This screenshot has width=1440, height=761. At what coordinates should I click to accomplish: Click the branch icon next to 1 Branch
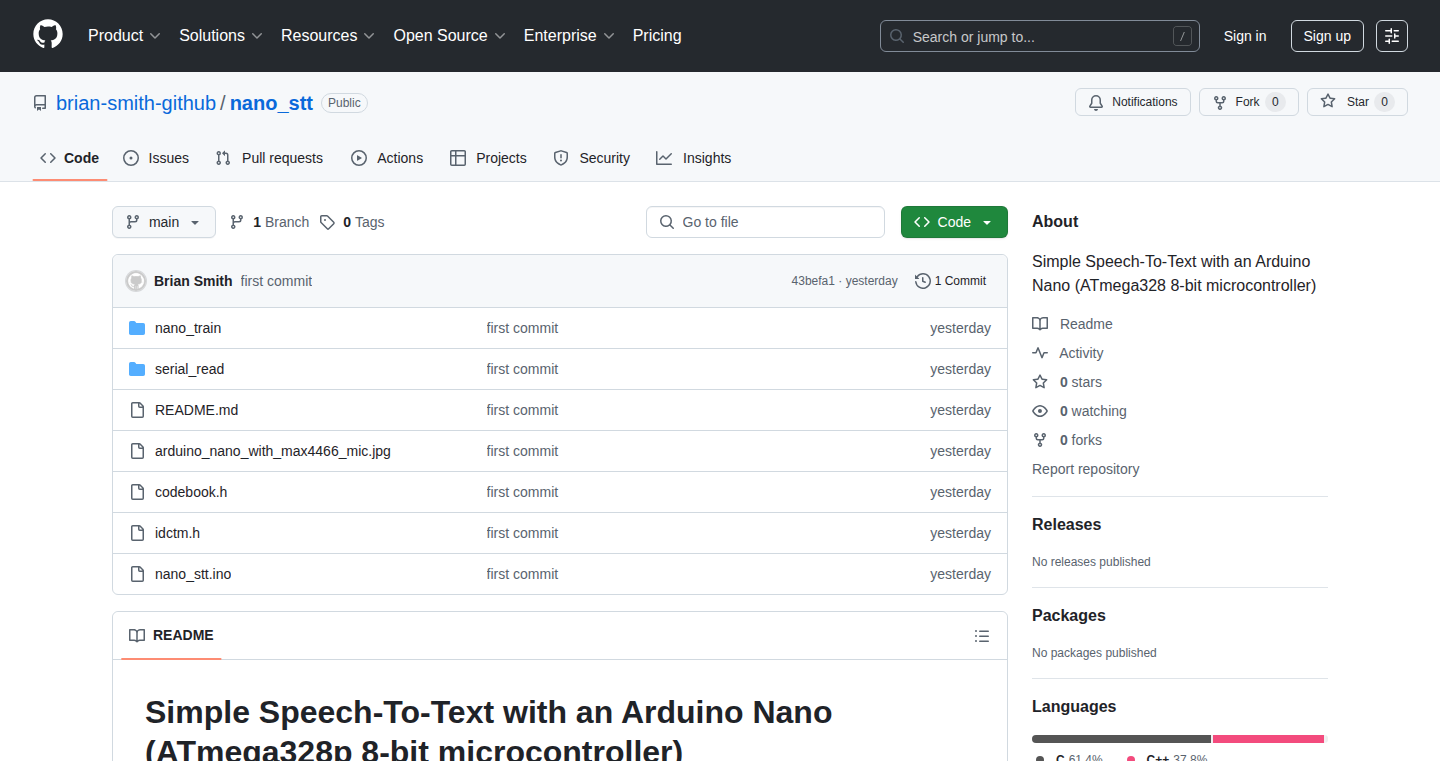237,222
